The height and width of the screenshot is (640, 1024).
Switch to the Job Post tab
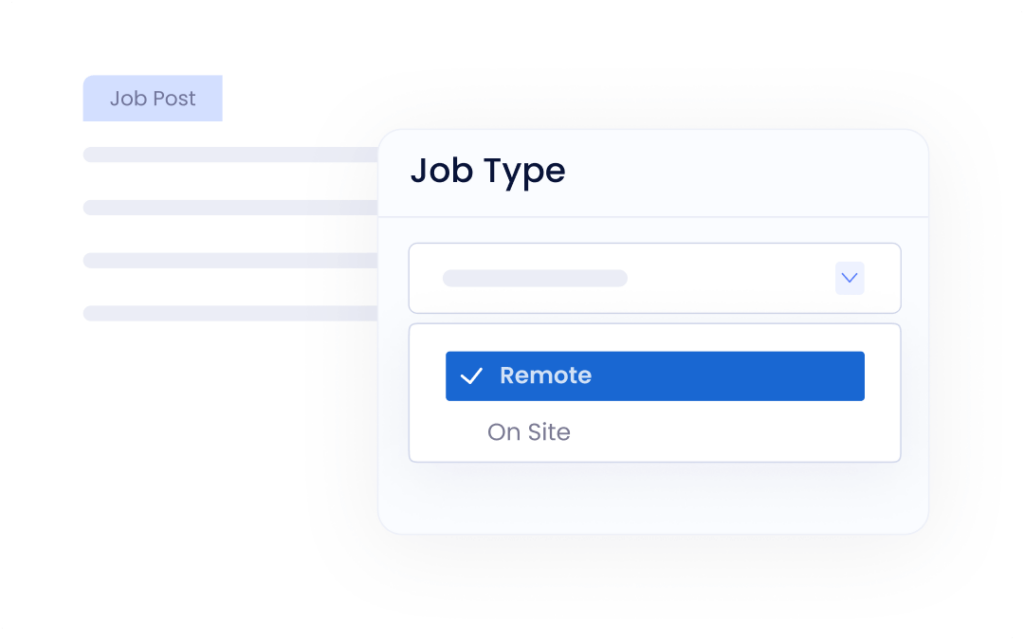click(152, 99)
